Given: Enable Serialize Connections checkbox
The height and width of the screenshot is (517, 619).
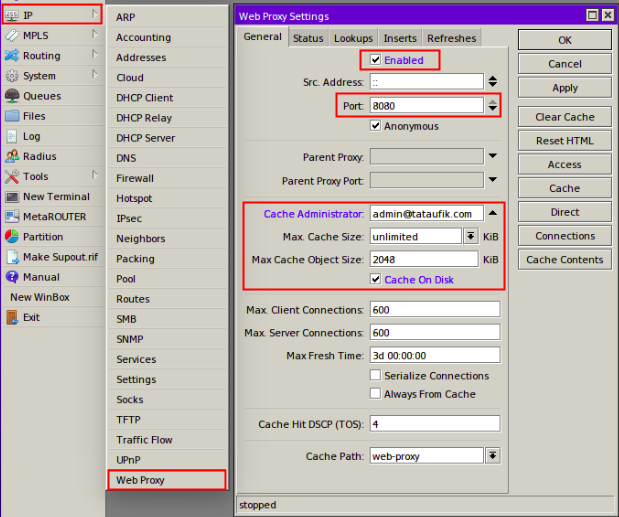Looking at the screenshot, I should point(375,375).
